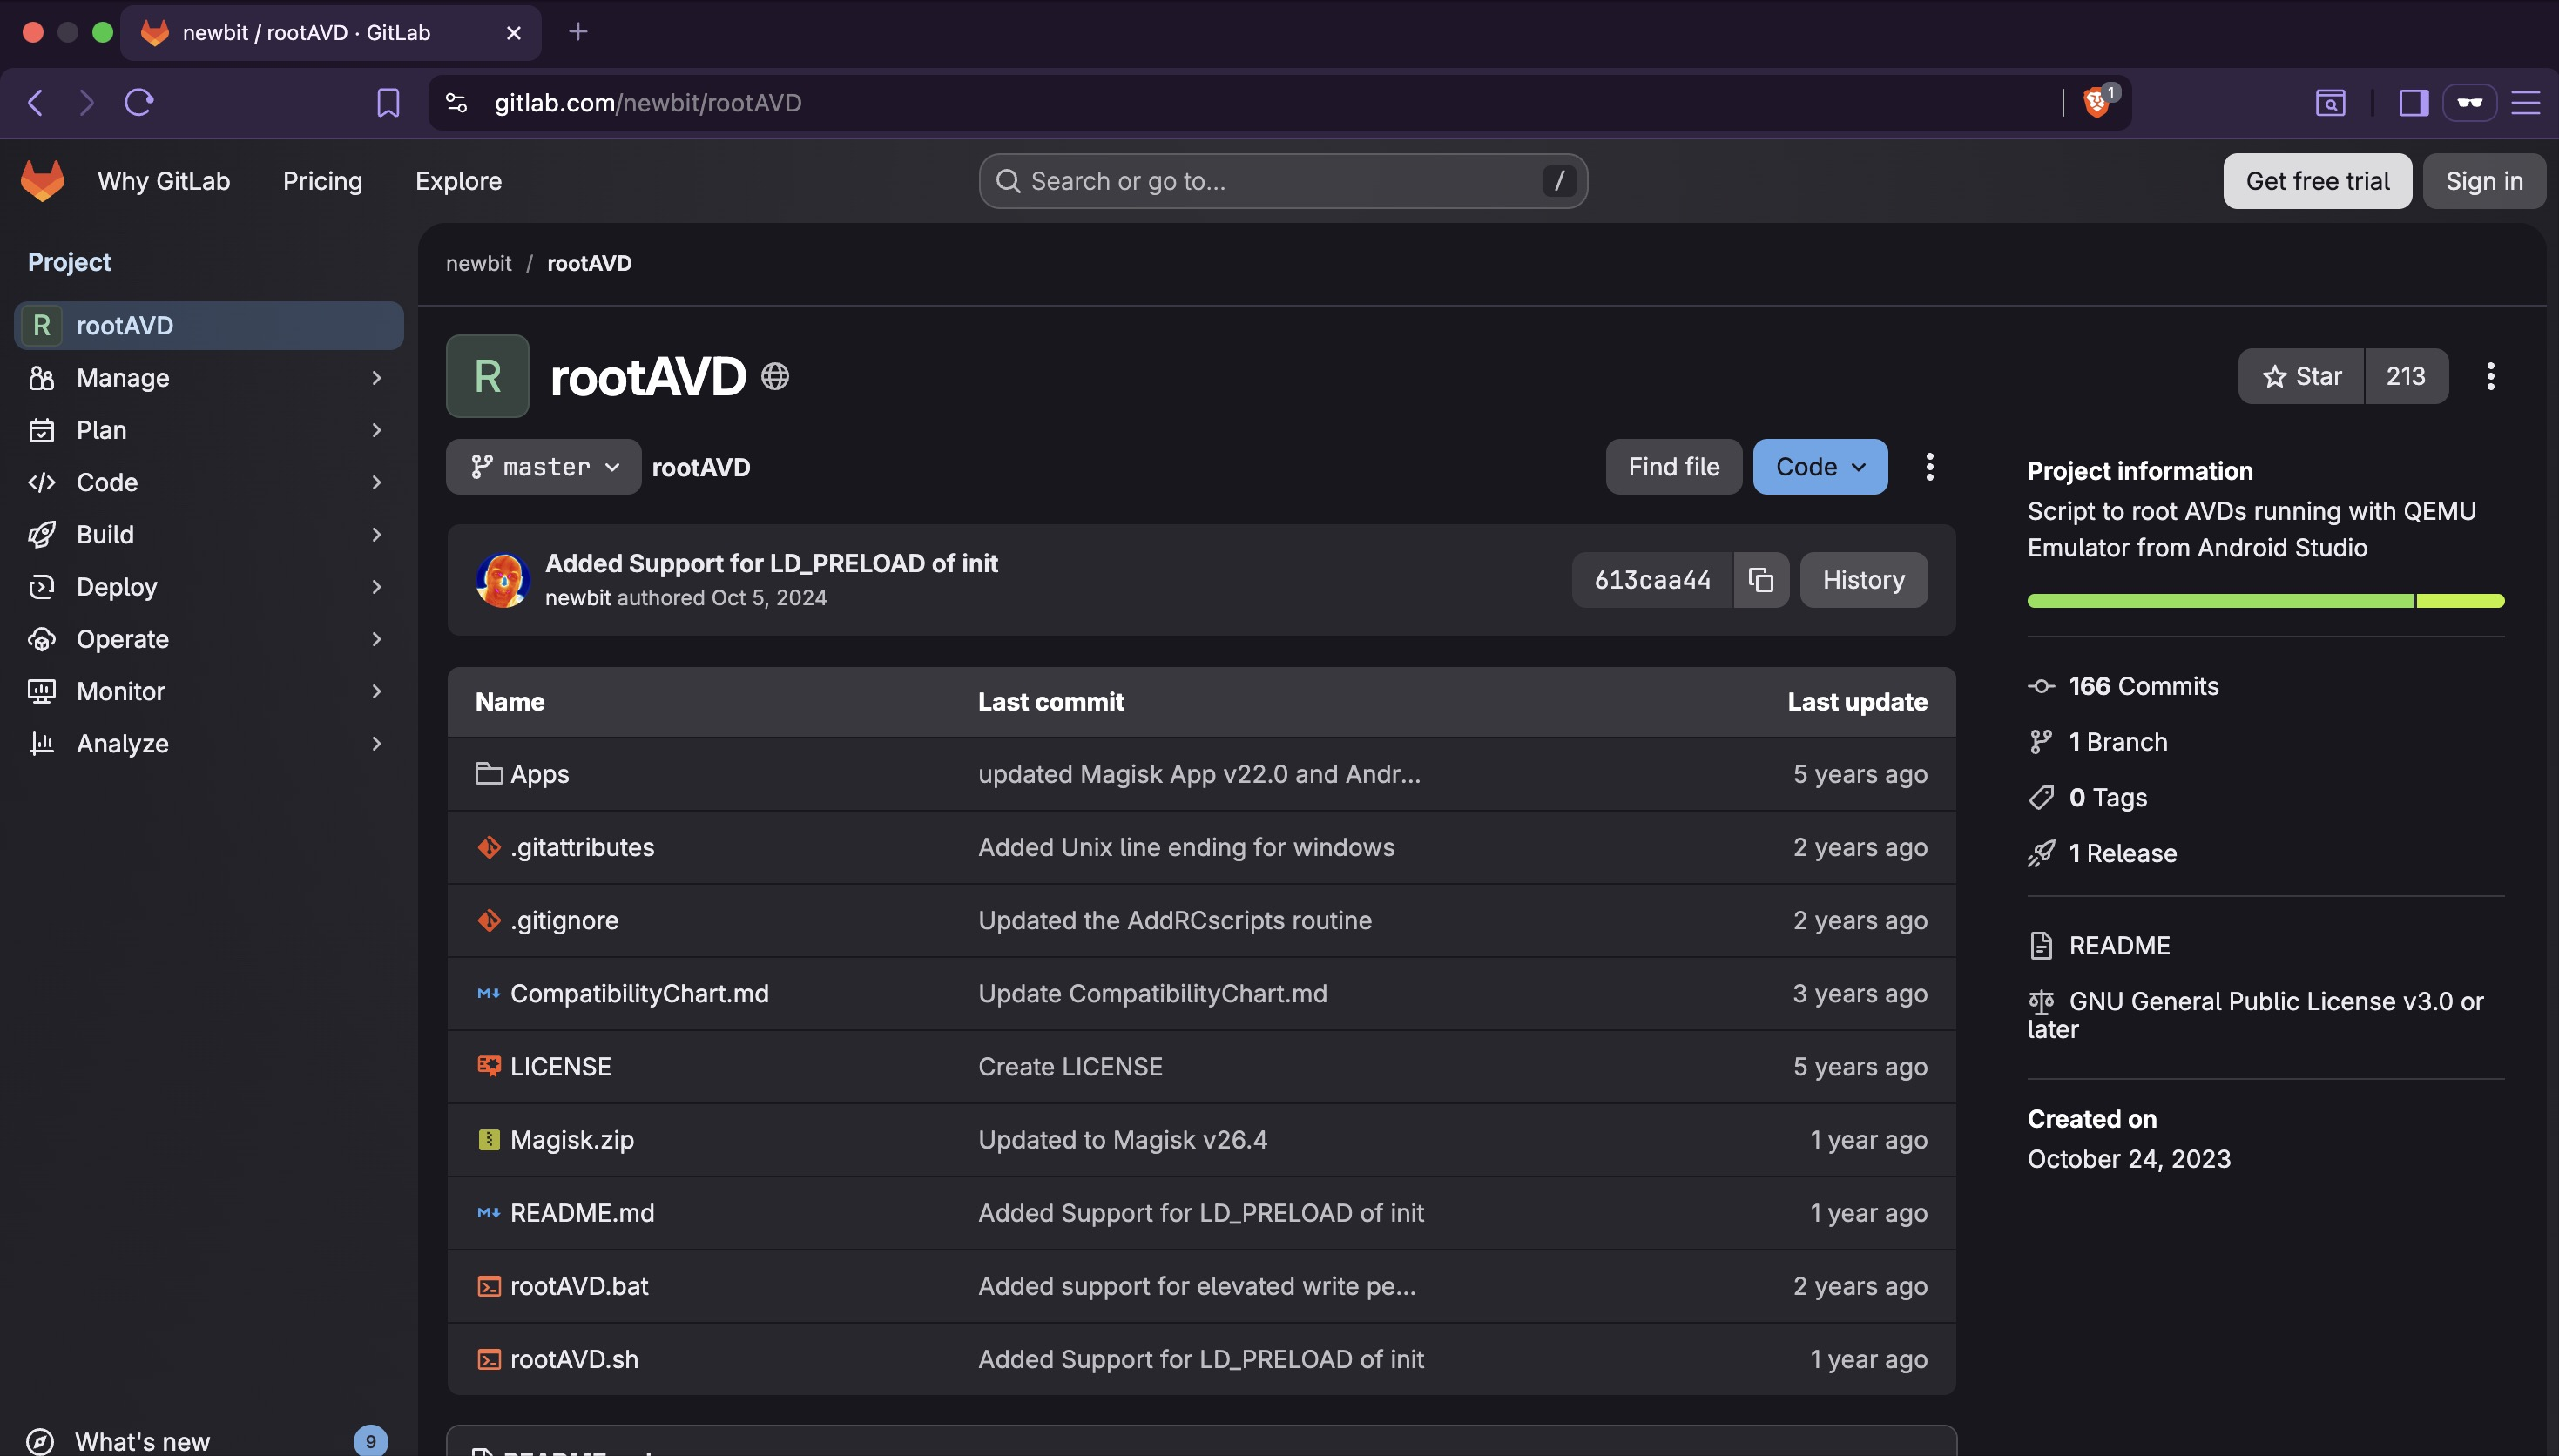Open README.md in file list

point(582,1212)
